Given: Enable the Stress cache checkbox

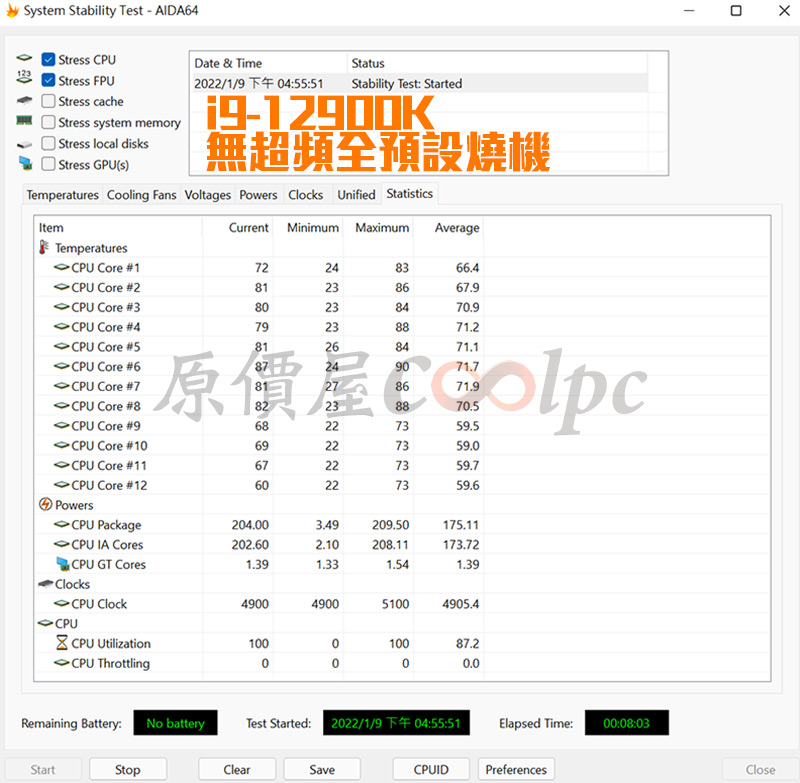Looking at the screenshot, I should pos(48,101).
